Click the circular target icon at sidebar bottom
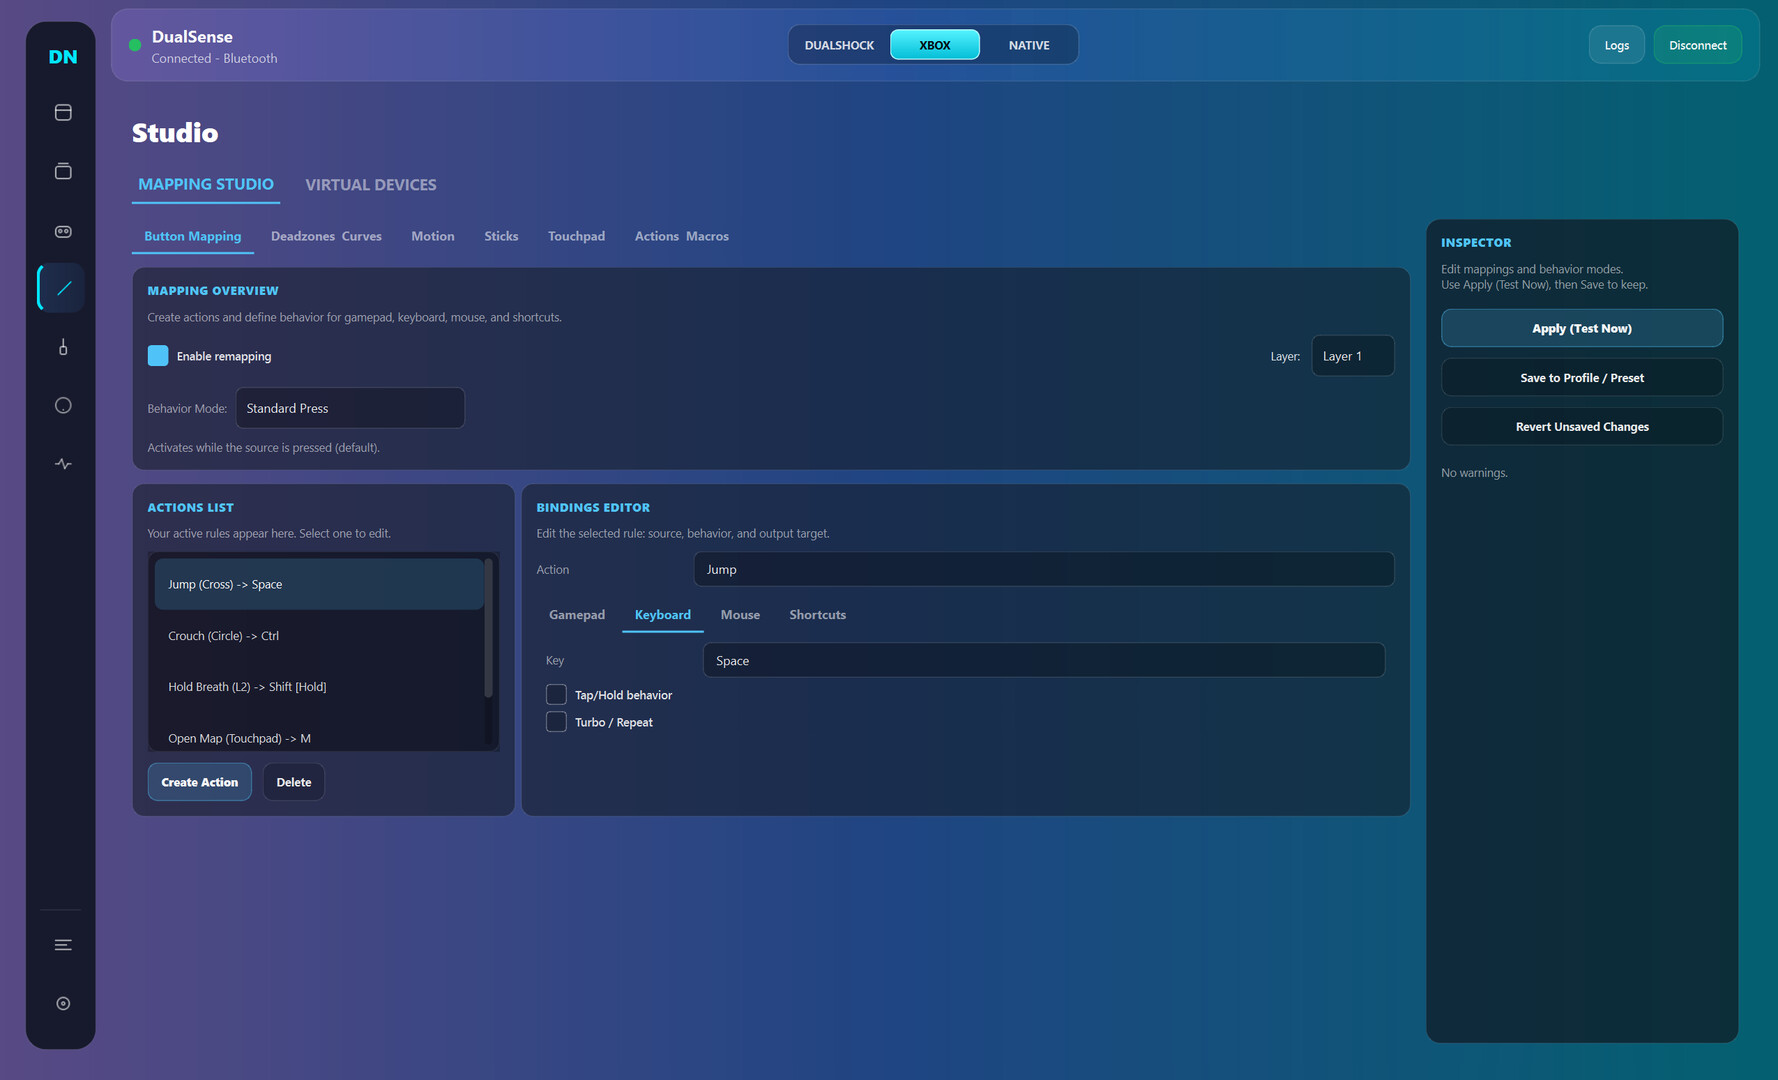The image size is (1778, 1080). (x=63, y=1003)
